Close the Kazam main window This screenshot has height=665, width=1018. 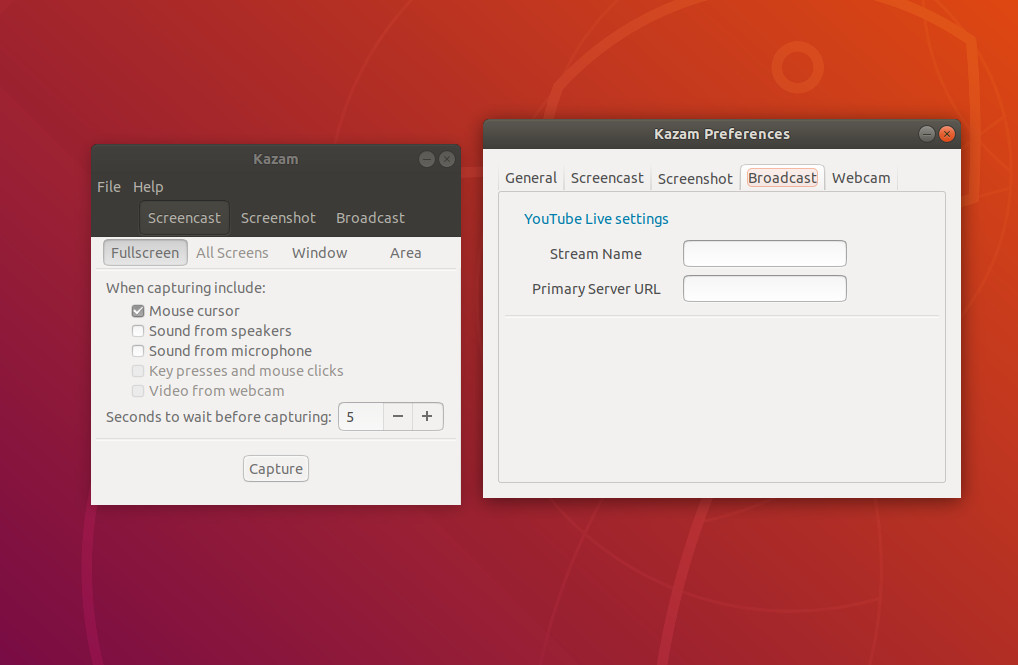click(x=447, y=159)
